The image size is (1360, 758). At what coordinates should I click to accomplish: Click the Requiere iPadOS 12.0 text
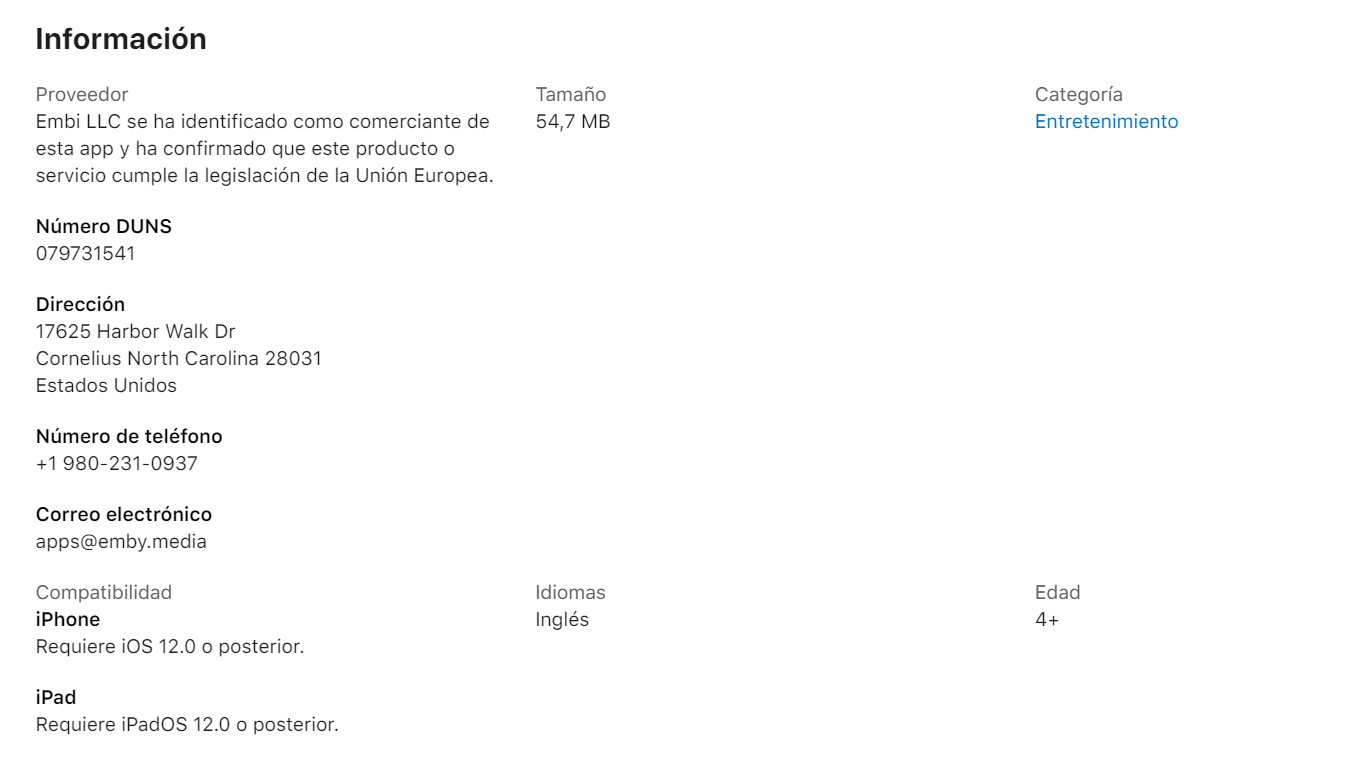point(187,724)
